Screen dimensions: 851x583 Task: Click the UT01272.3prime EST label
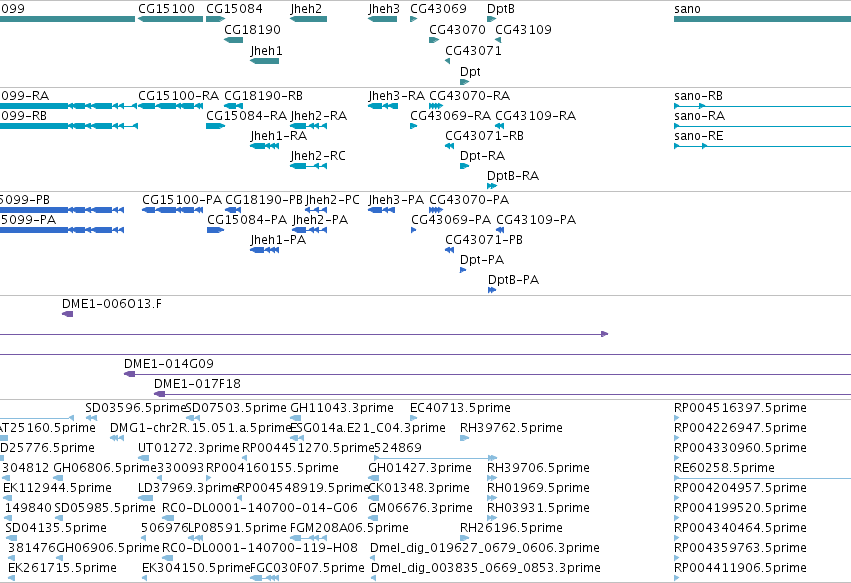189,448
